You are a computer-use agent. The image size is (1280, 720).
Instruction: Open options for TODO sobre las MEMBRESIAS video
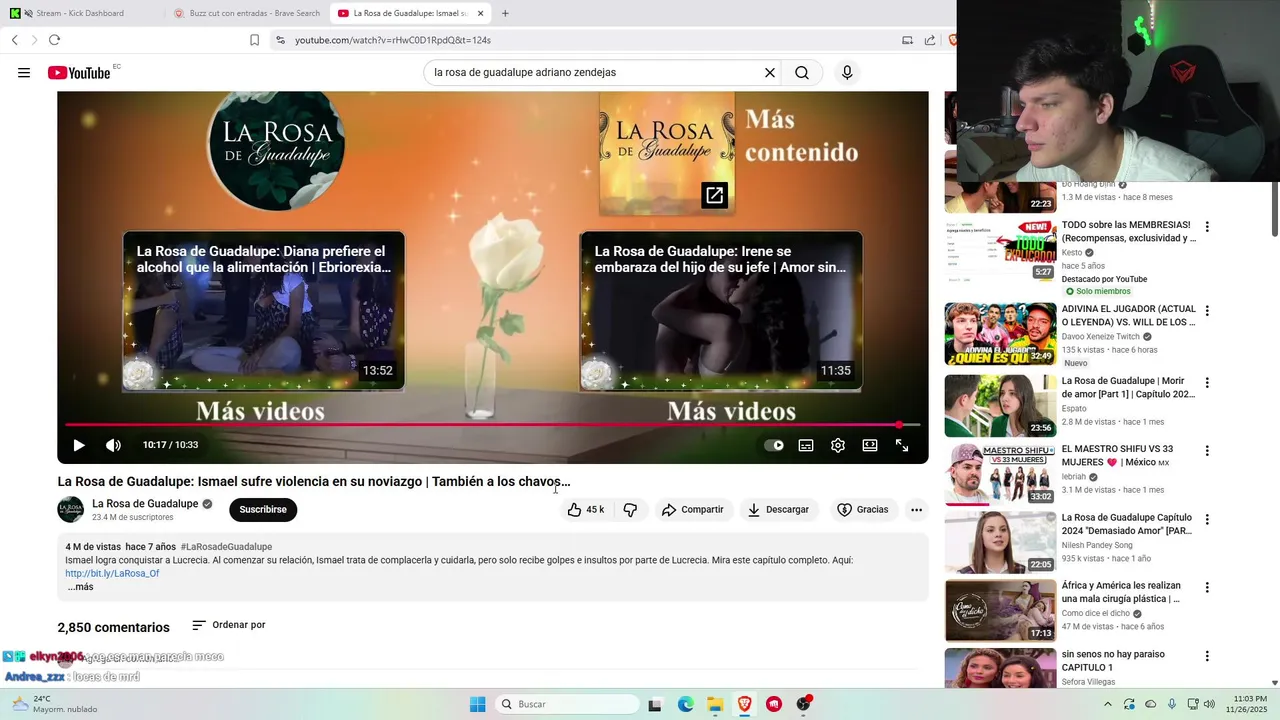point(1207,227)
